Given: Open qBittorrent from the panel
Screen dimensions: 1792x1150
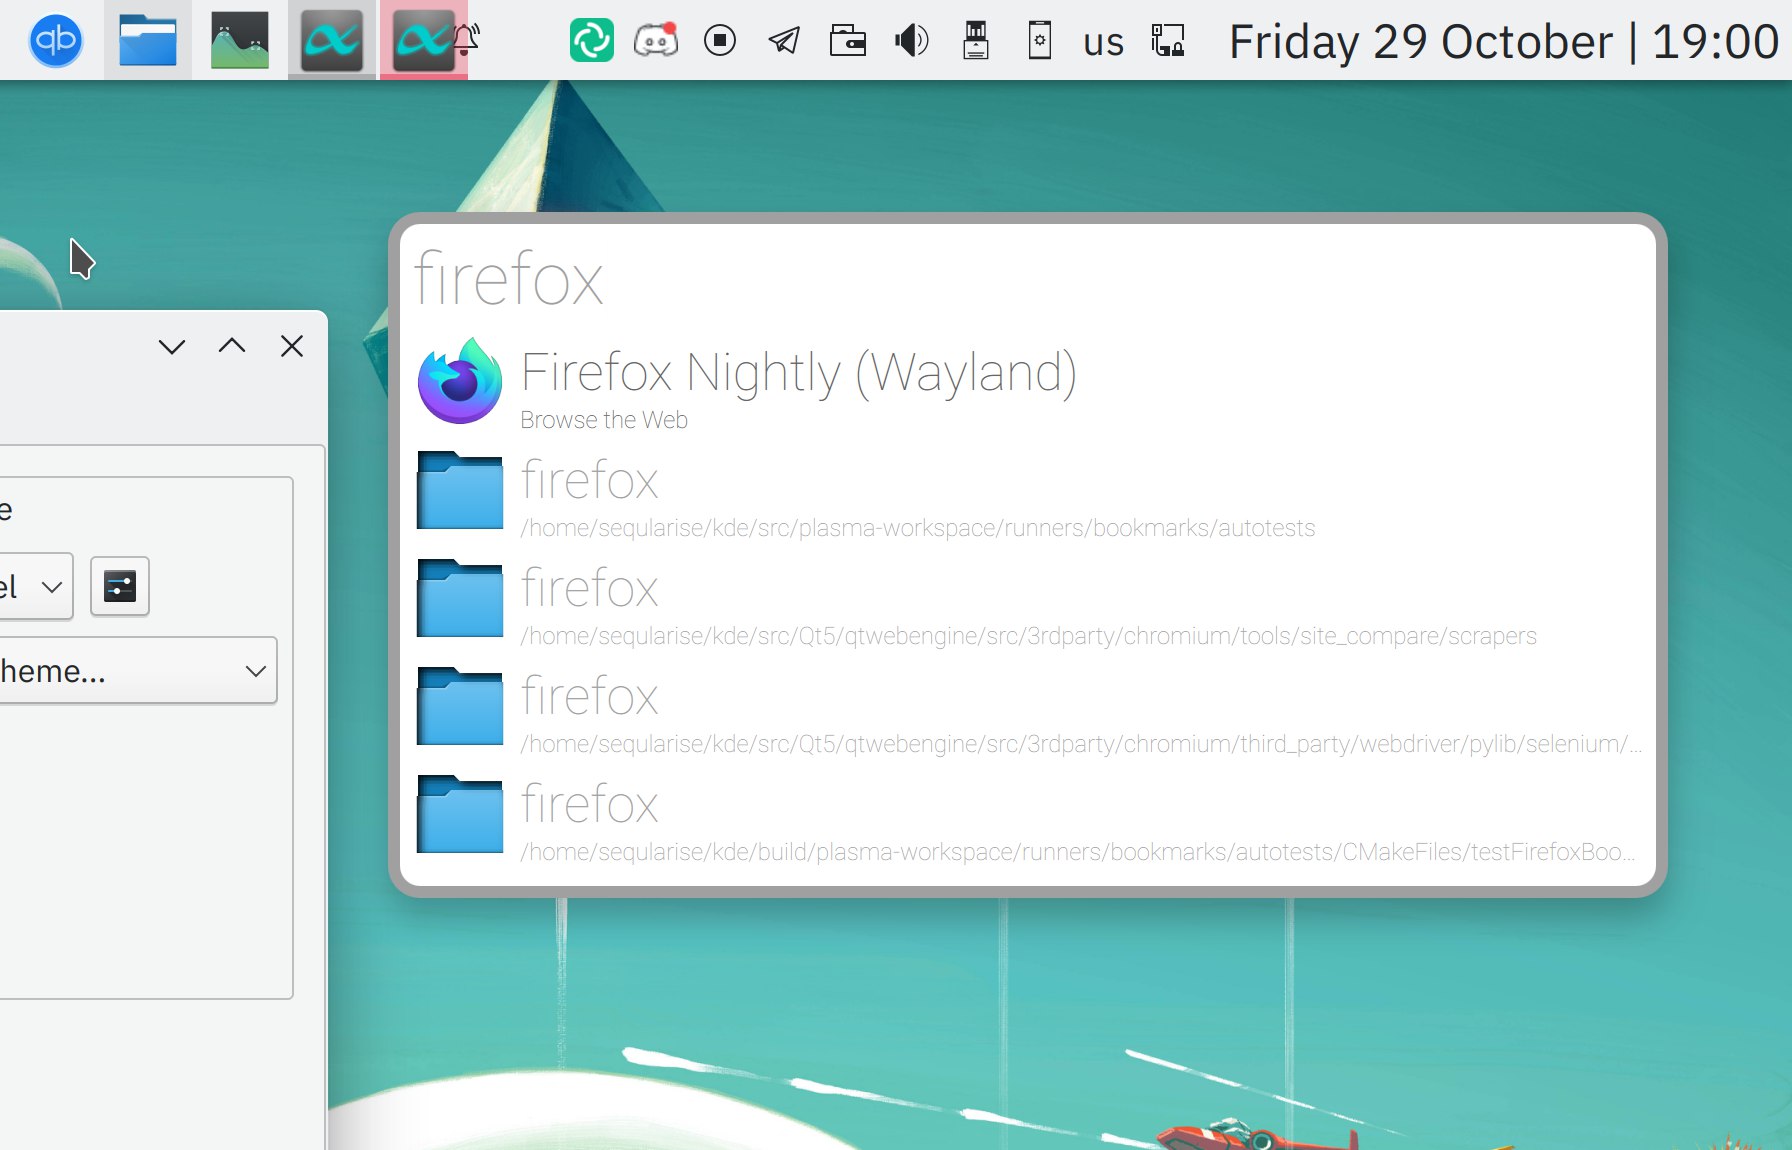Looking at the screenshot, I should point(56,41).
